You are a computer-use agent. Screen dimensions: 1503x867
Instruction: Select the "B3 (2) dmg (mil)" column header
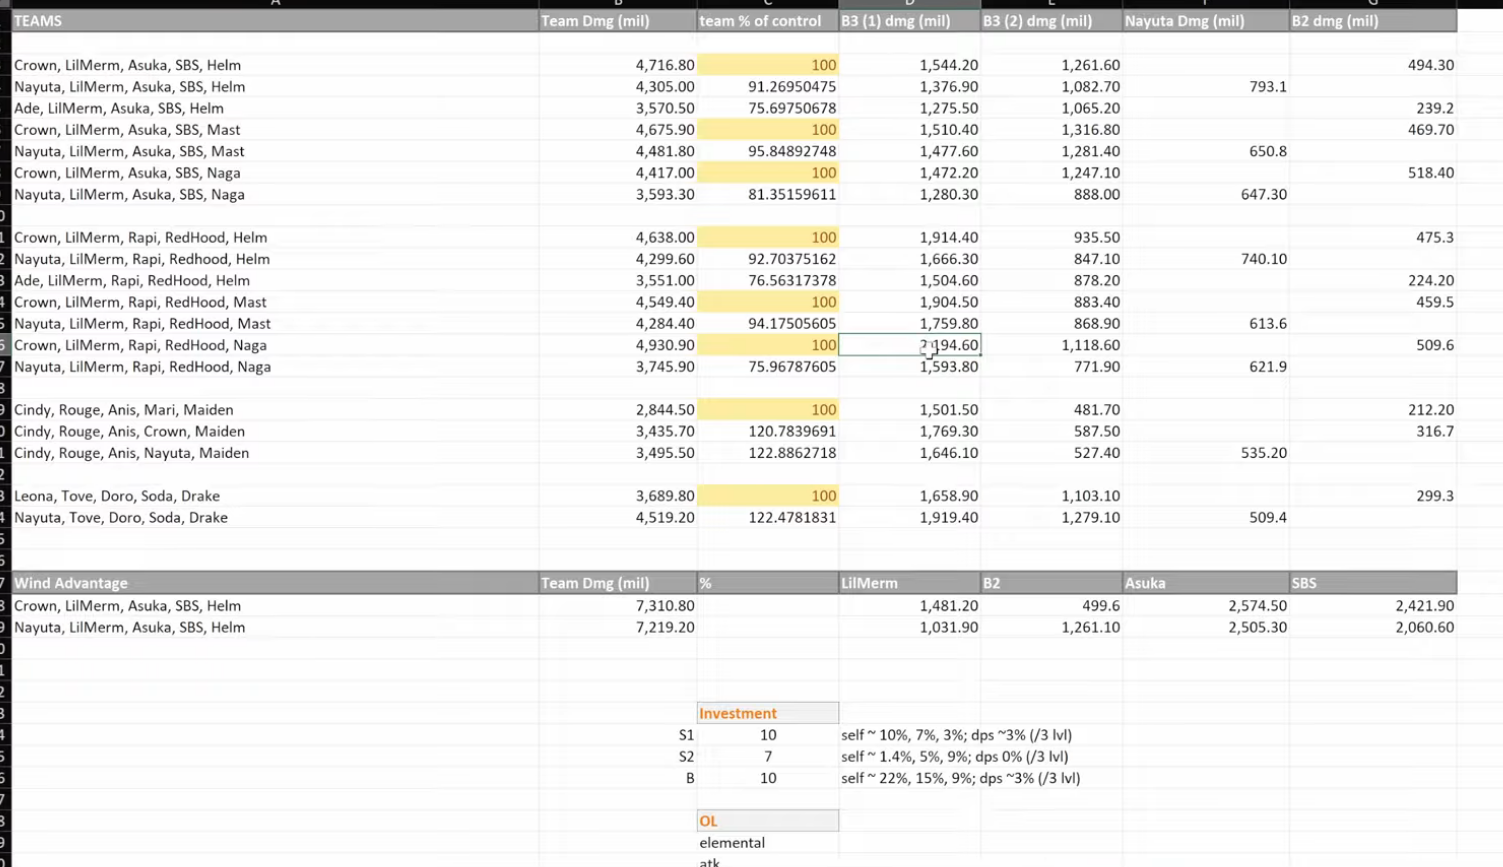[1052, 21]
